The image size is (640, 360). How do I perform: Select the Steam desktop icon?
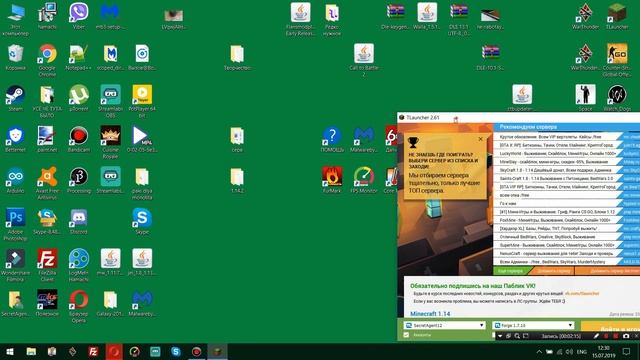tap(16, 98)
